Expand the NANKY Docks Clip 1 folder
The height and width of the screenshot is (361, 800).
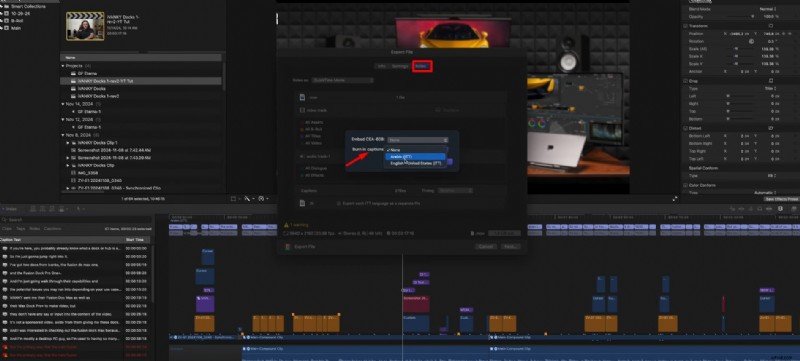[x=68, y=143]
